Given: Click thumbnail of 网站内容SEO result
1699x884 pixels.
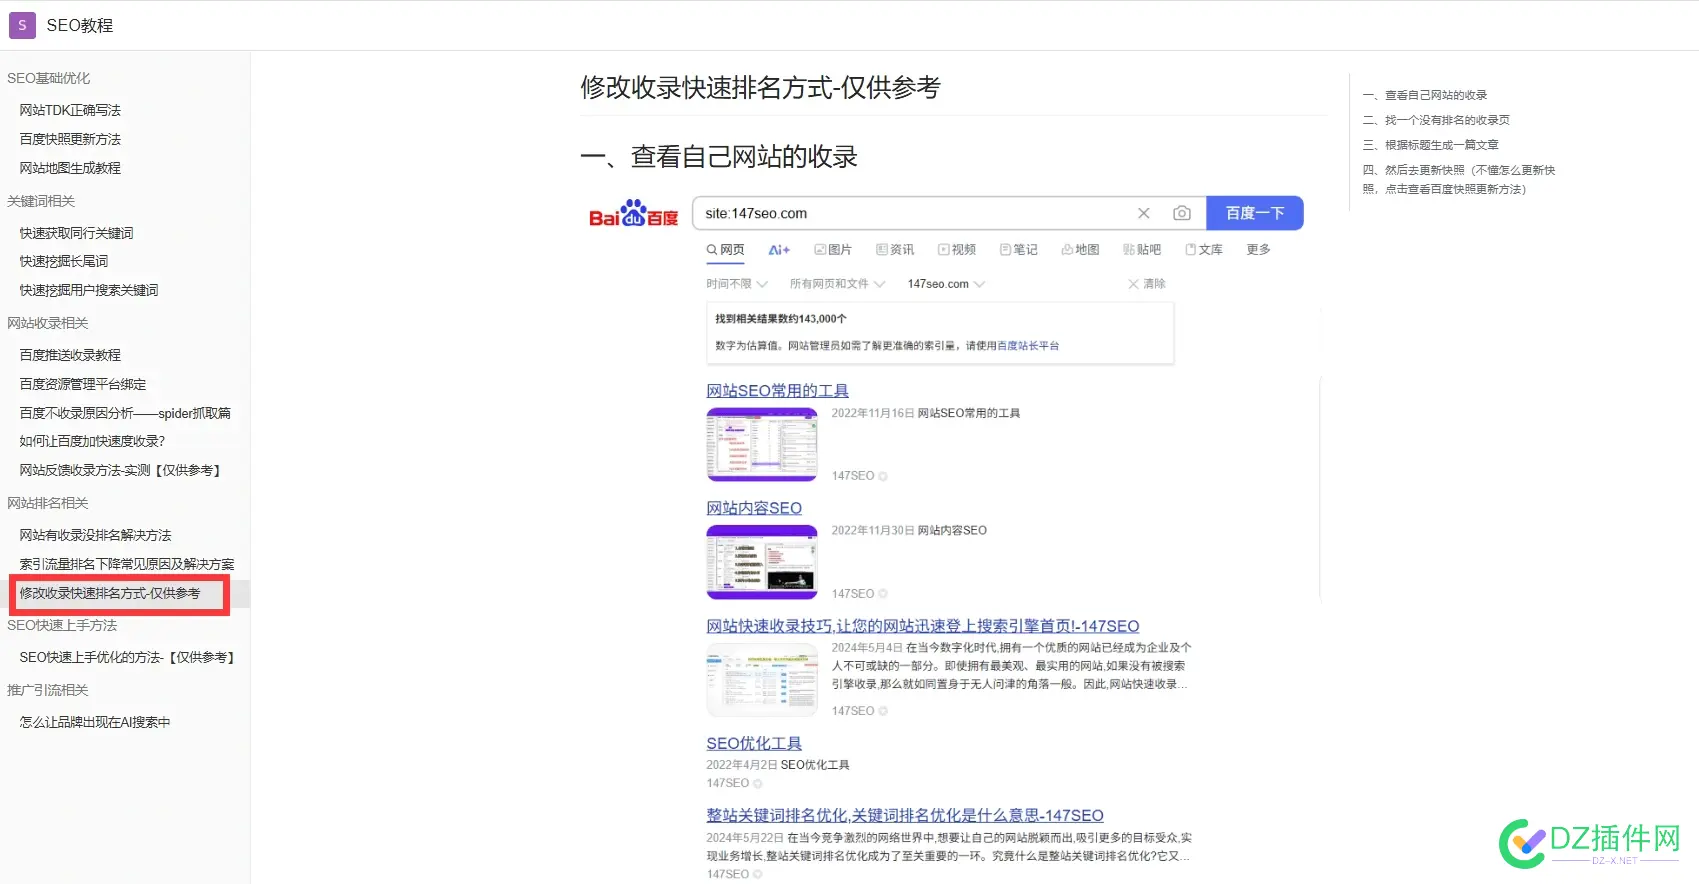Looking at the screenshot, I should 762,562.
